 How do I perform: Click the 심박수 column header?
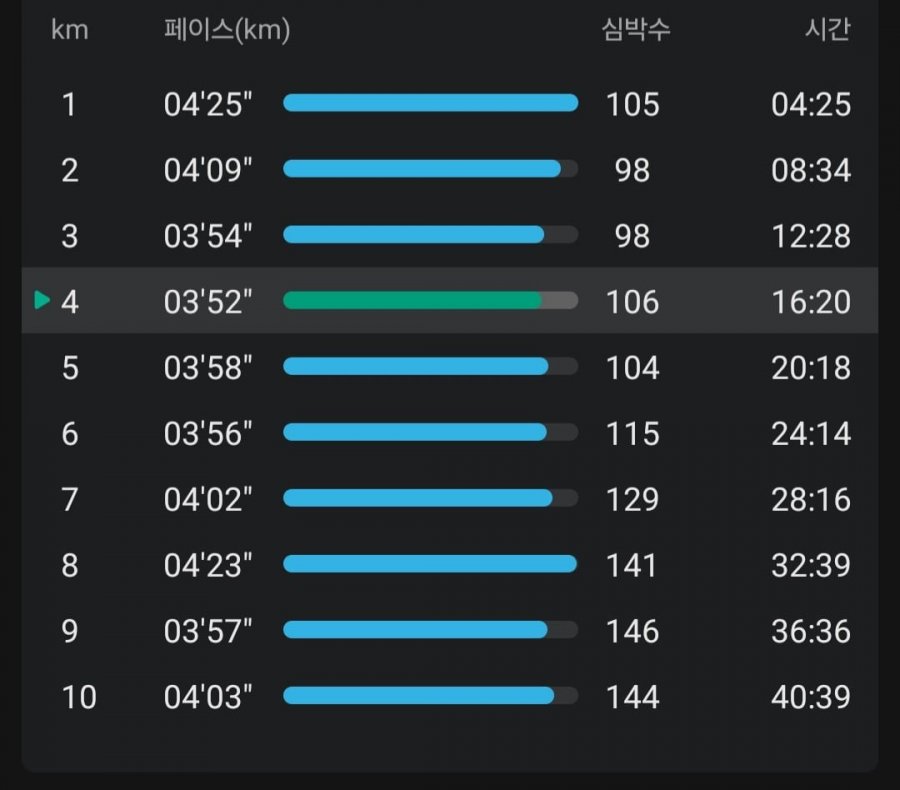[x=635, y=29]
